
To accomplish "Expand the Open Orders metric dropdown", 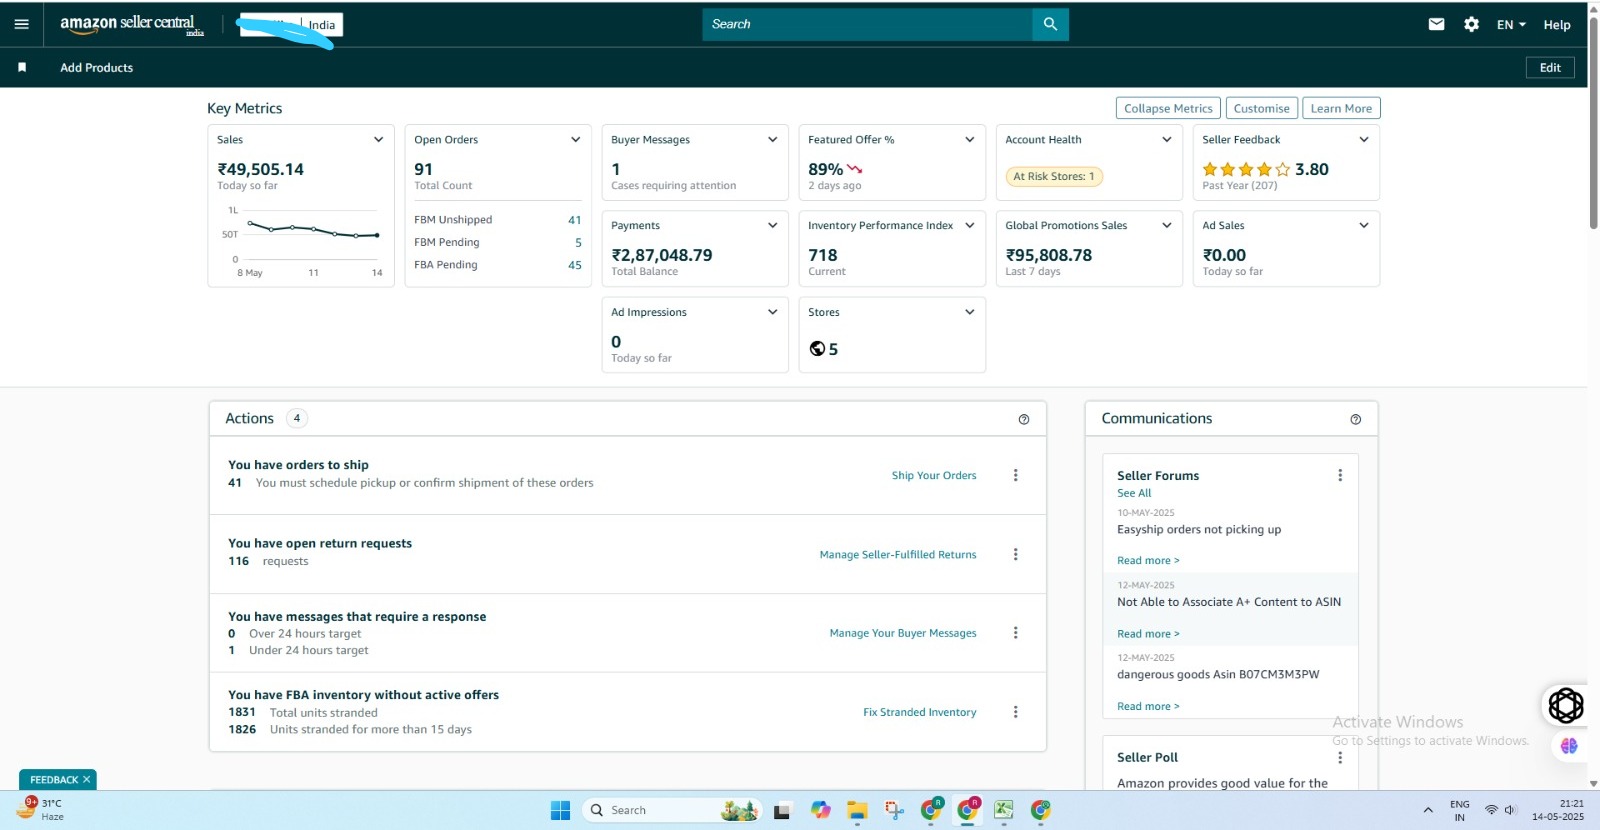I will [x=575, y=140].
